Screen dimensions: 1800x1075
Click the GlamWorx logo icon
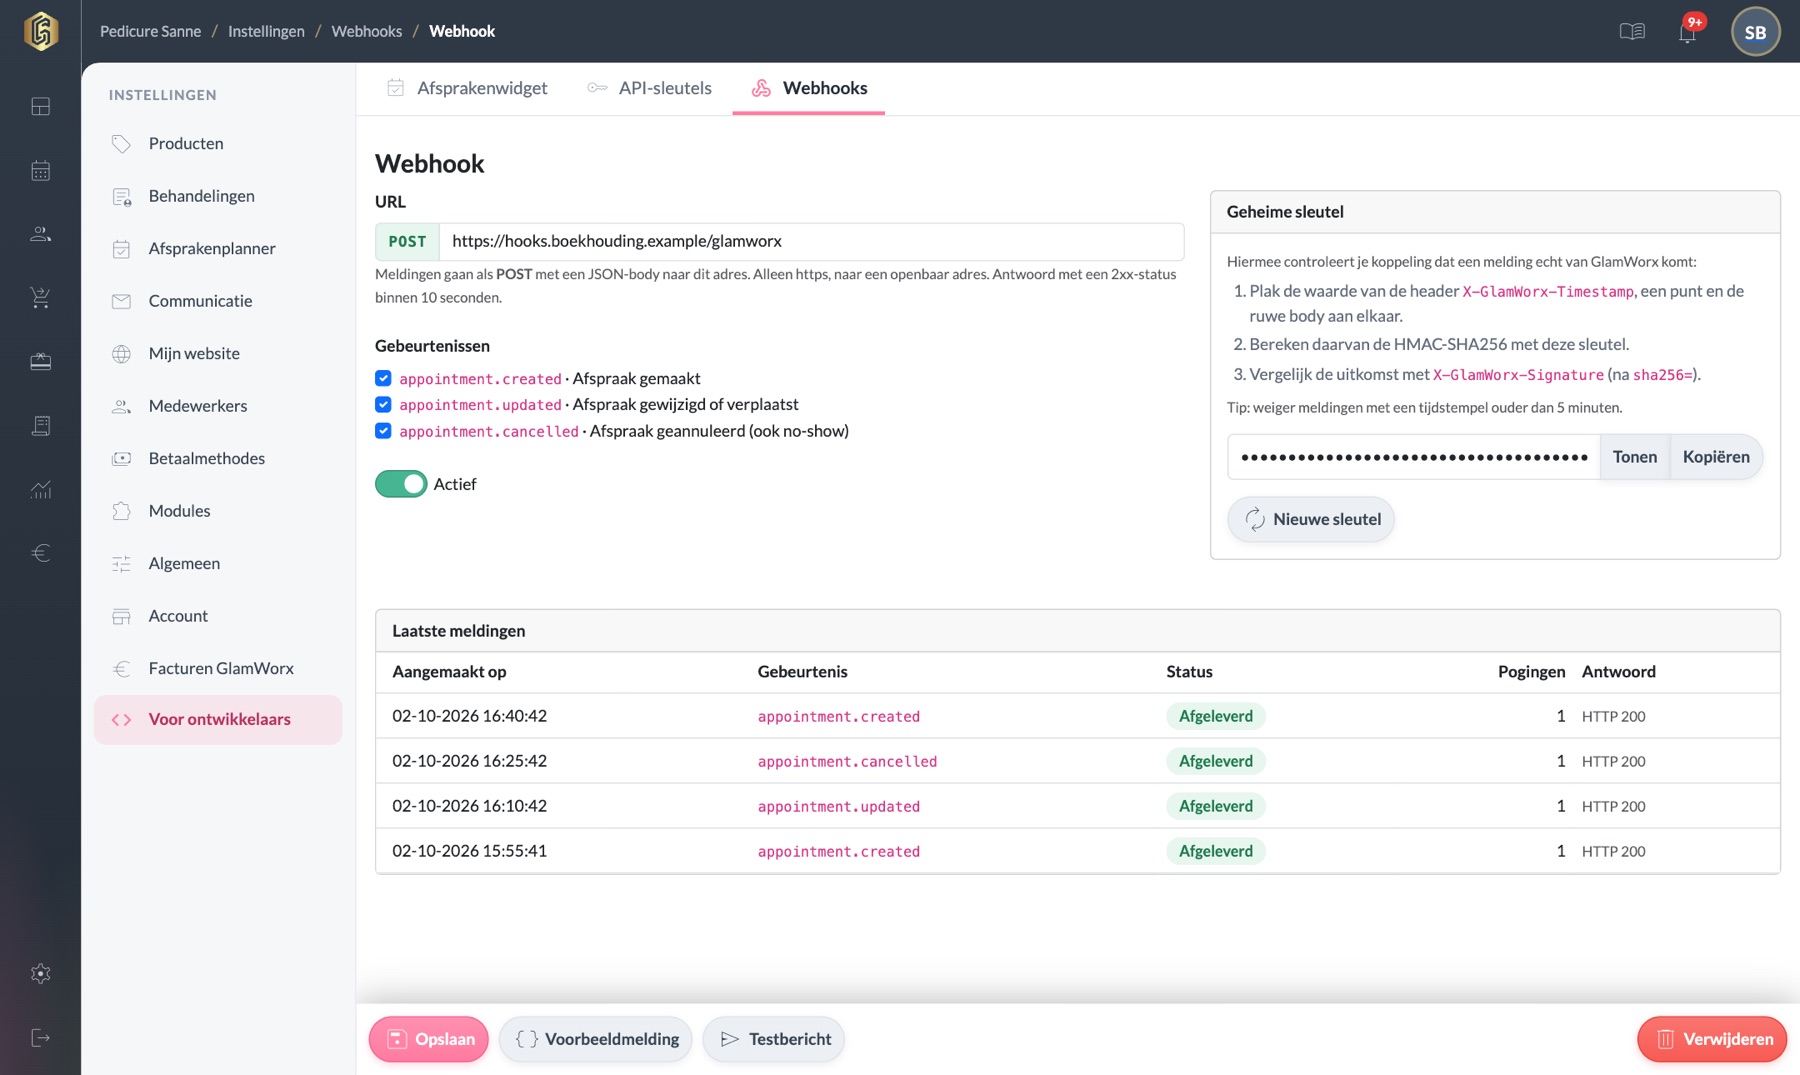pos(41,31)
